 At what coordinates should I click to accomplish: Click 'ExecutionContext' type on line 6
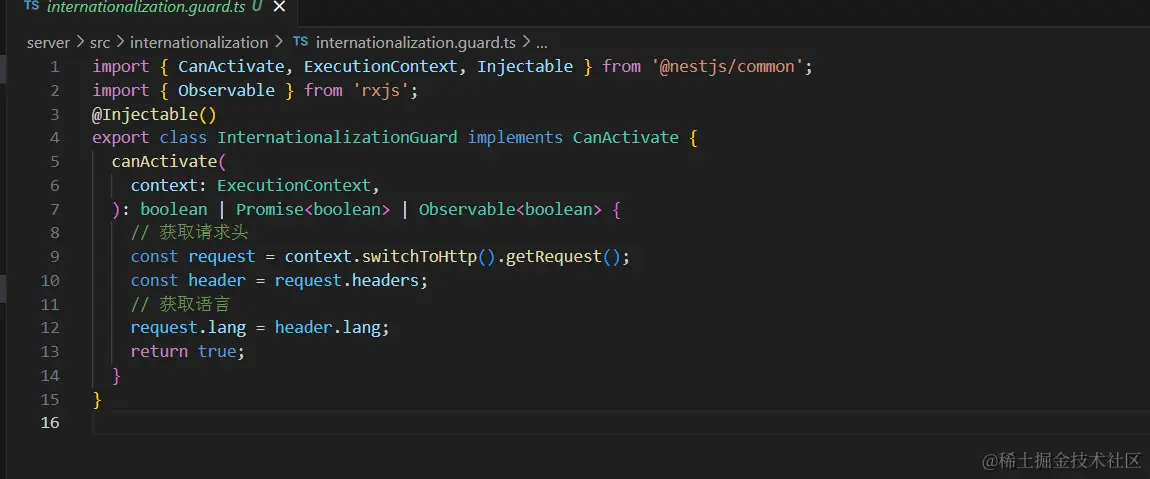[293, 186]
